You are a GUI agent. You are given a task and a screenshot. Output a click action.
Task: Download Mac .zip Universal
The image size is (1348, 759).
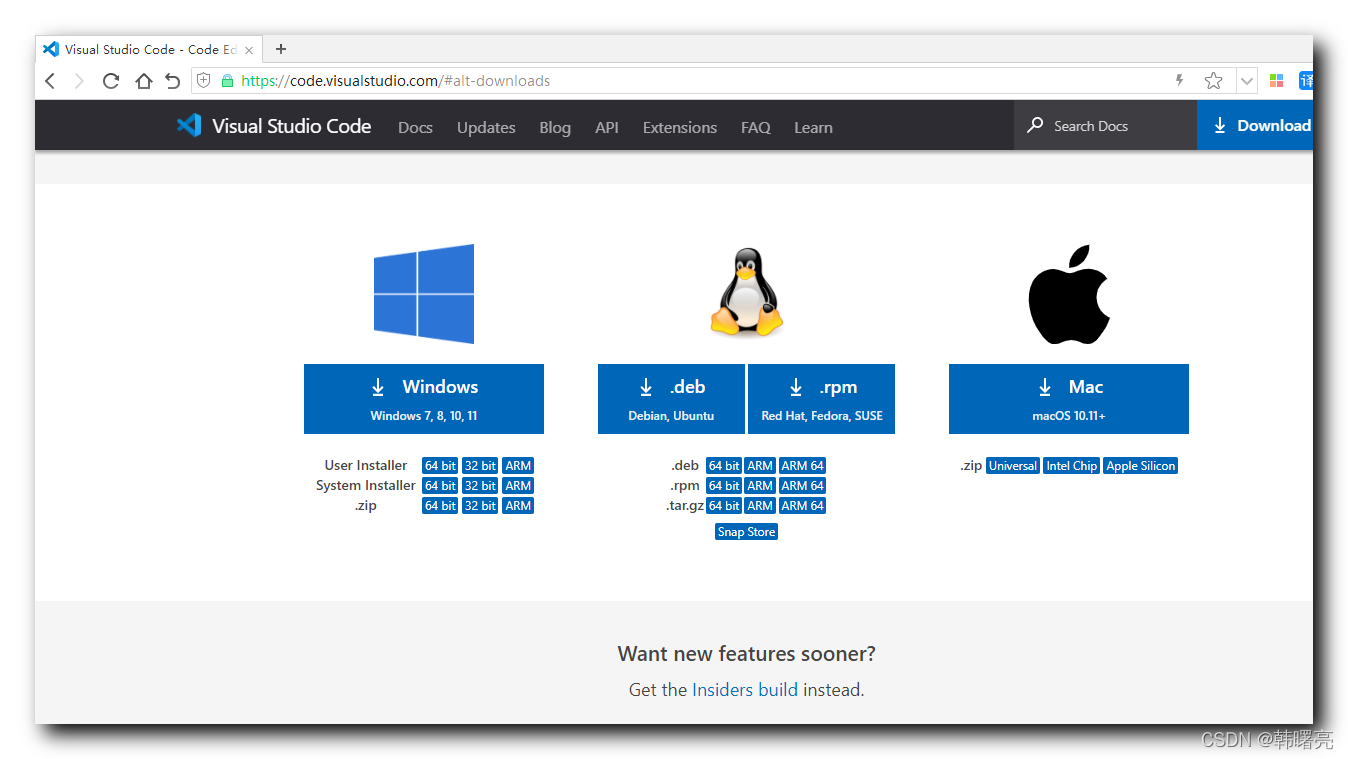point(1013,466)
